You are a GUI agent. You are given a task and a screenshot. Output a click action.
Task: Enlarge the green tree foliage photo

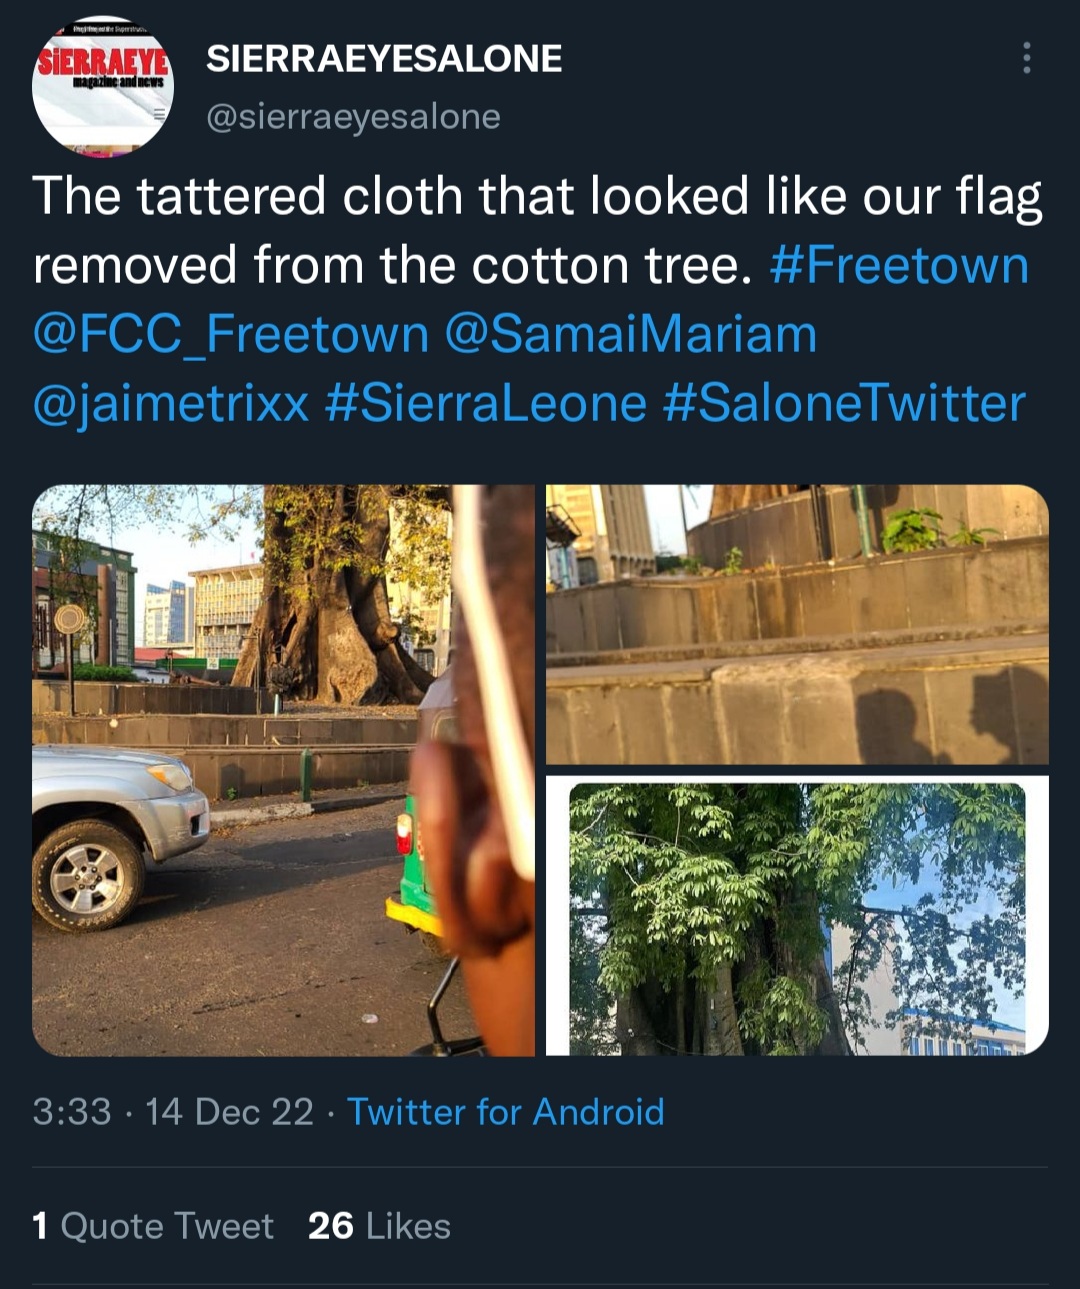point(797,916)
